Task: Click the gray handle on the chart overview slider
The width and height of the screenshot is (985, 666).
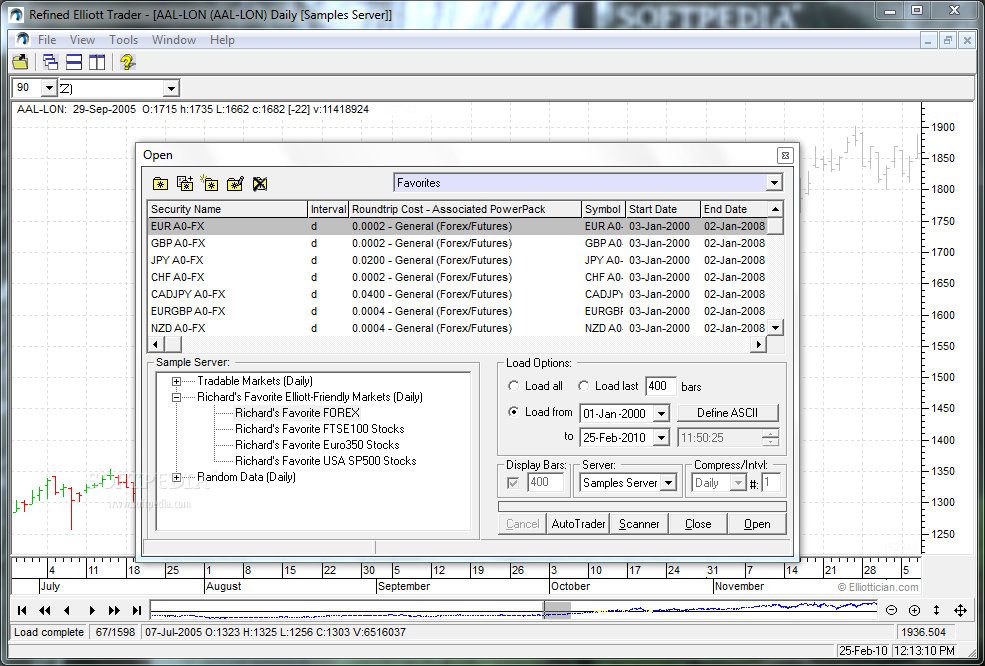Action: (x=557, y=609)
